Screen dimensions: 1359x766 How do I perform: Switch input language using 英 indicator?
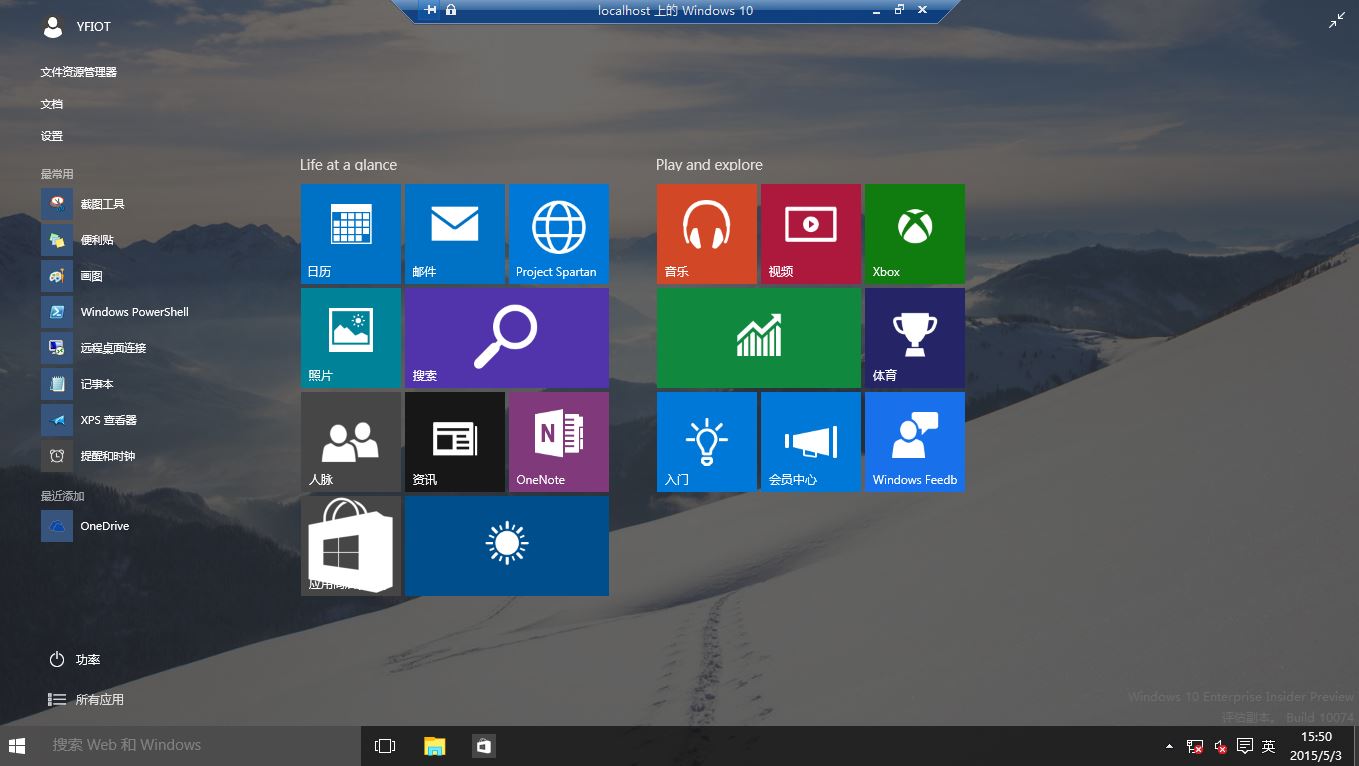tap(1268, 746)
